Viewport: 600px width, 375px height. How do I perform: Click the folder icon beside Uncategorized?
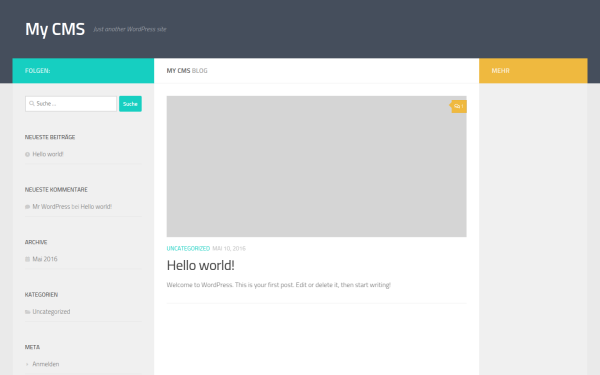pos(27,312)
